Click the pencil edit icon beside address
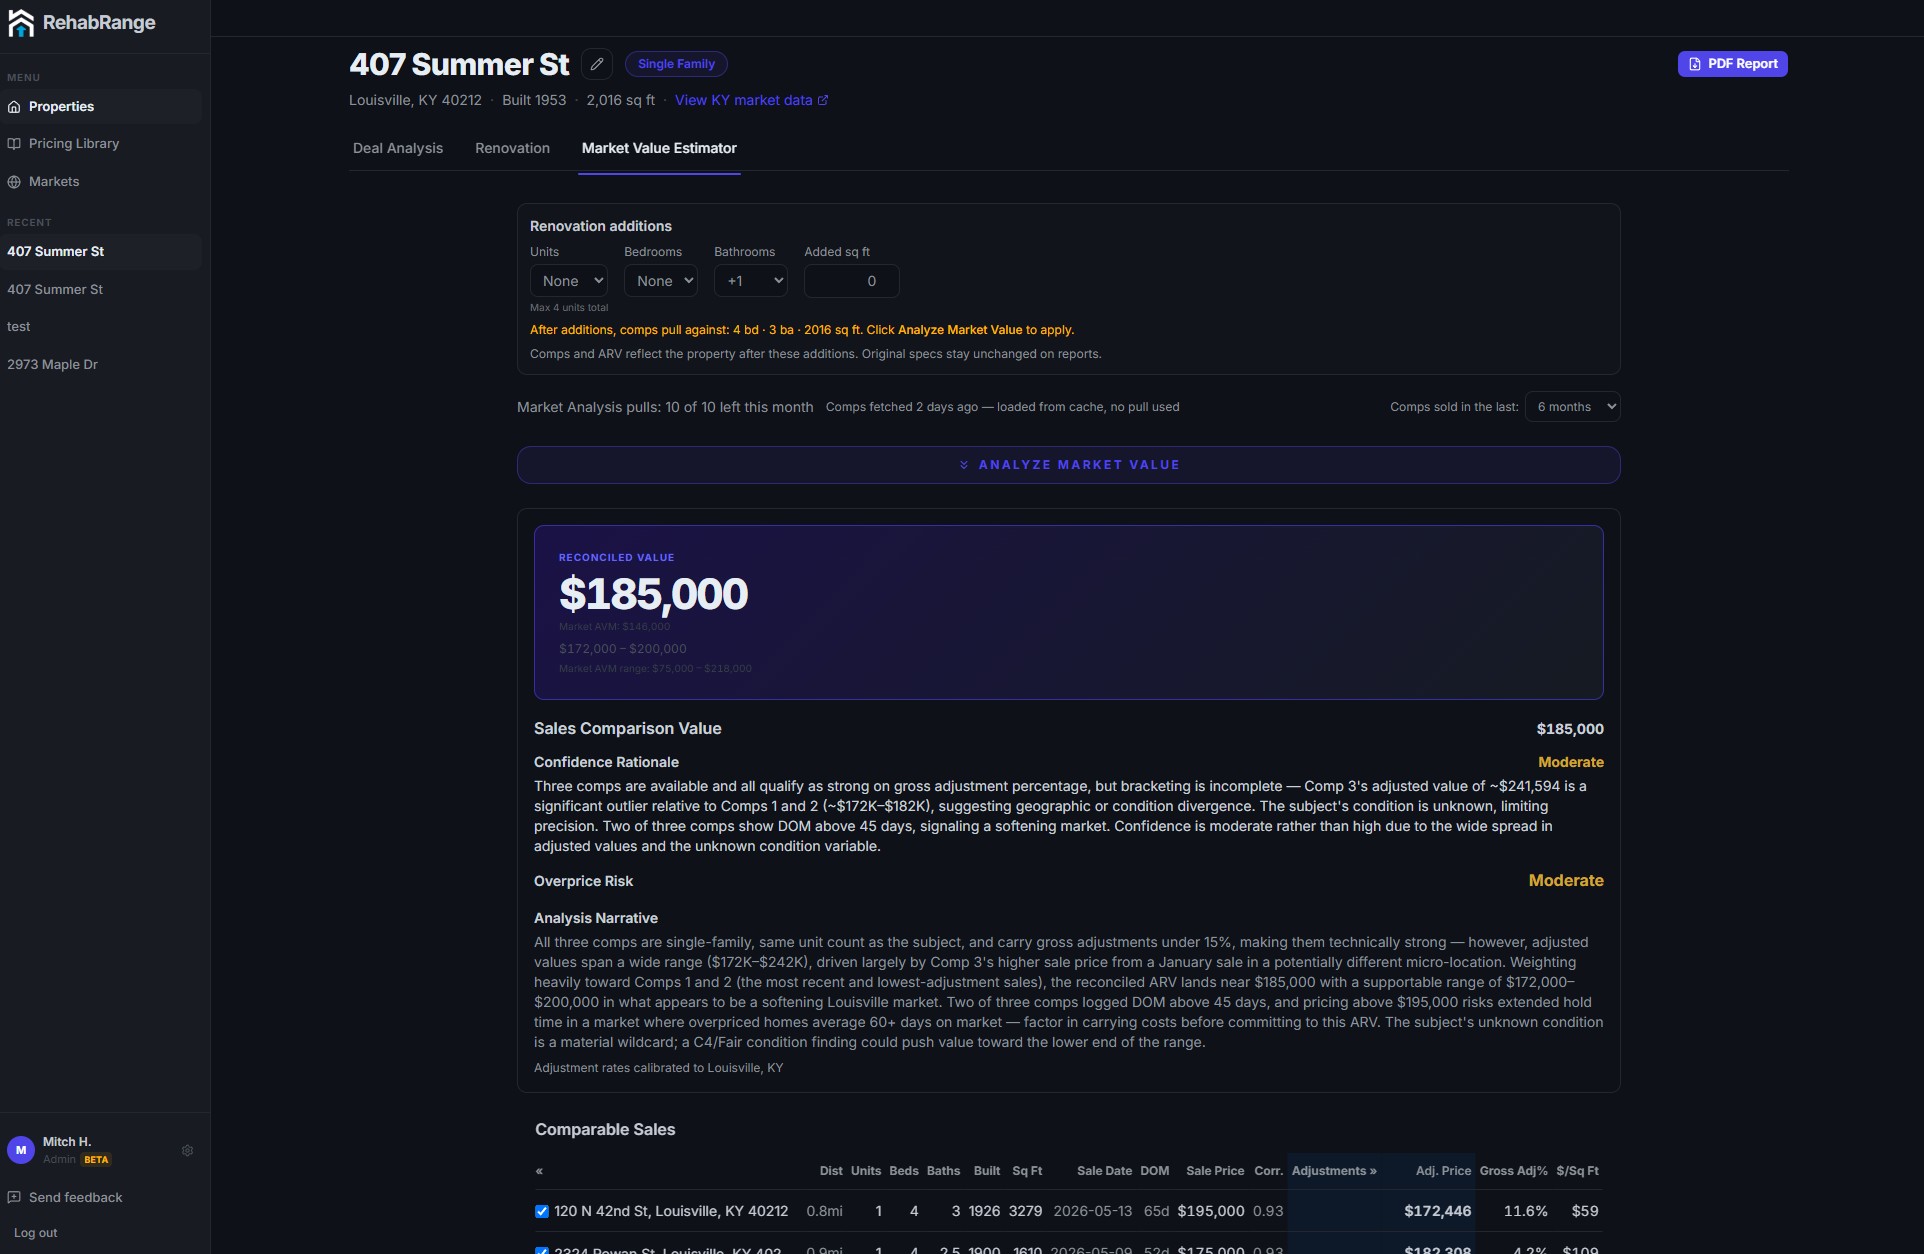This screenshot has width=1924, height=1254. [597, 64]
